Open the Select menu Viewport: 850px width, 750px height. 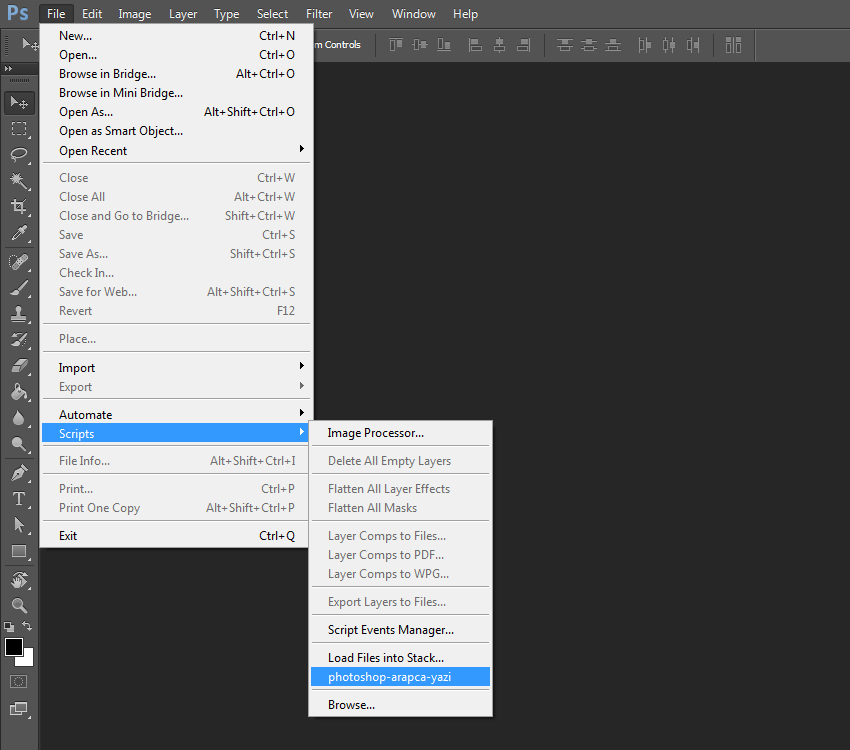(272, 14)
